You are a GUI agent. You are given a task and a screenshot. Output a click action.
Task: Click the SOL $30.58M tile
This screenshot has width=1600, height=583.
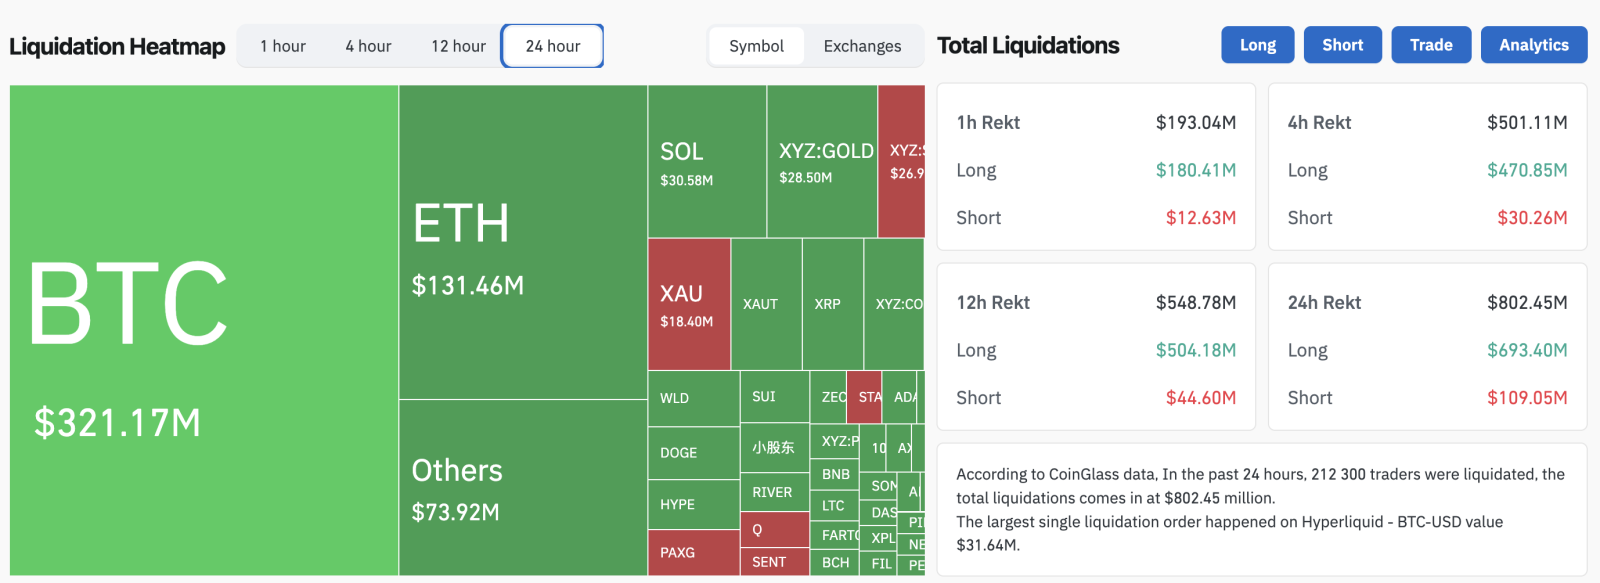click(707, 162)
